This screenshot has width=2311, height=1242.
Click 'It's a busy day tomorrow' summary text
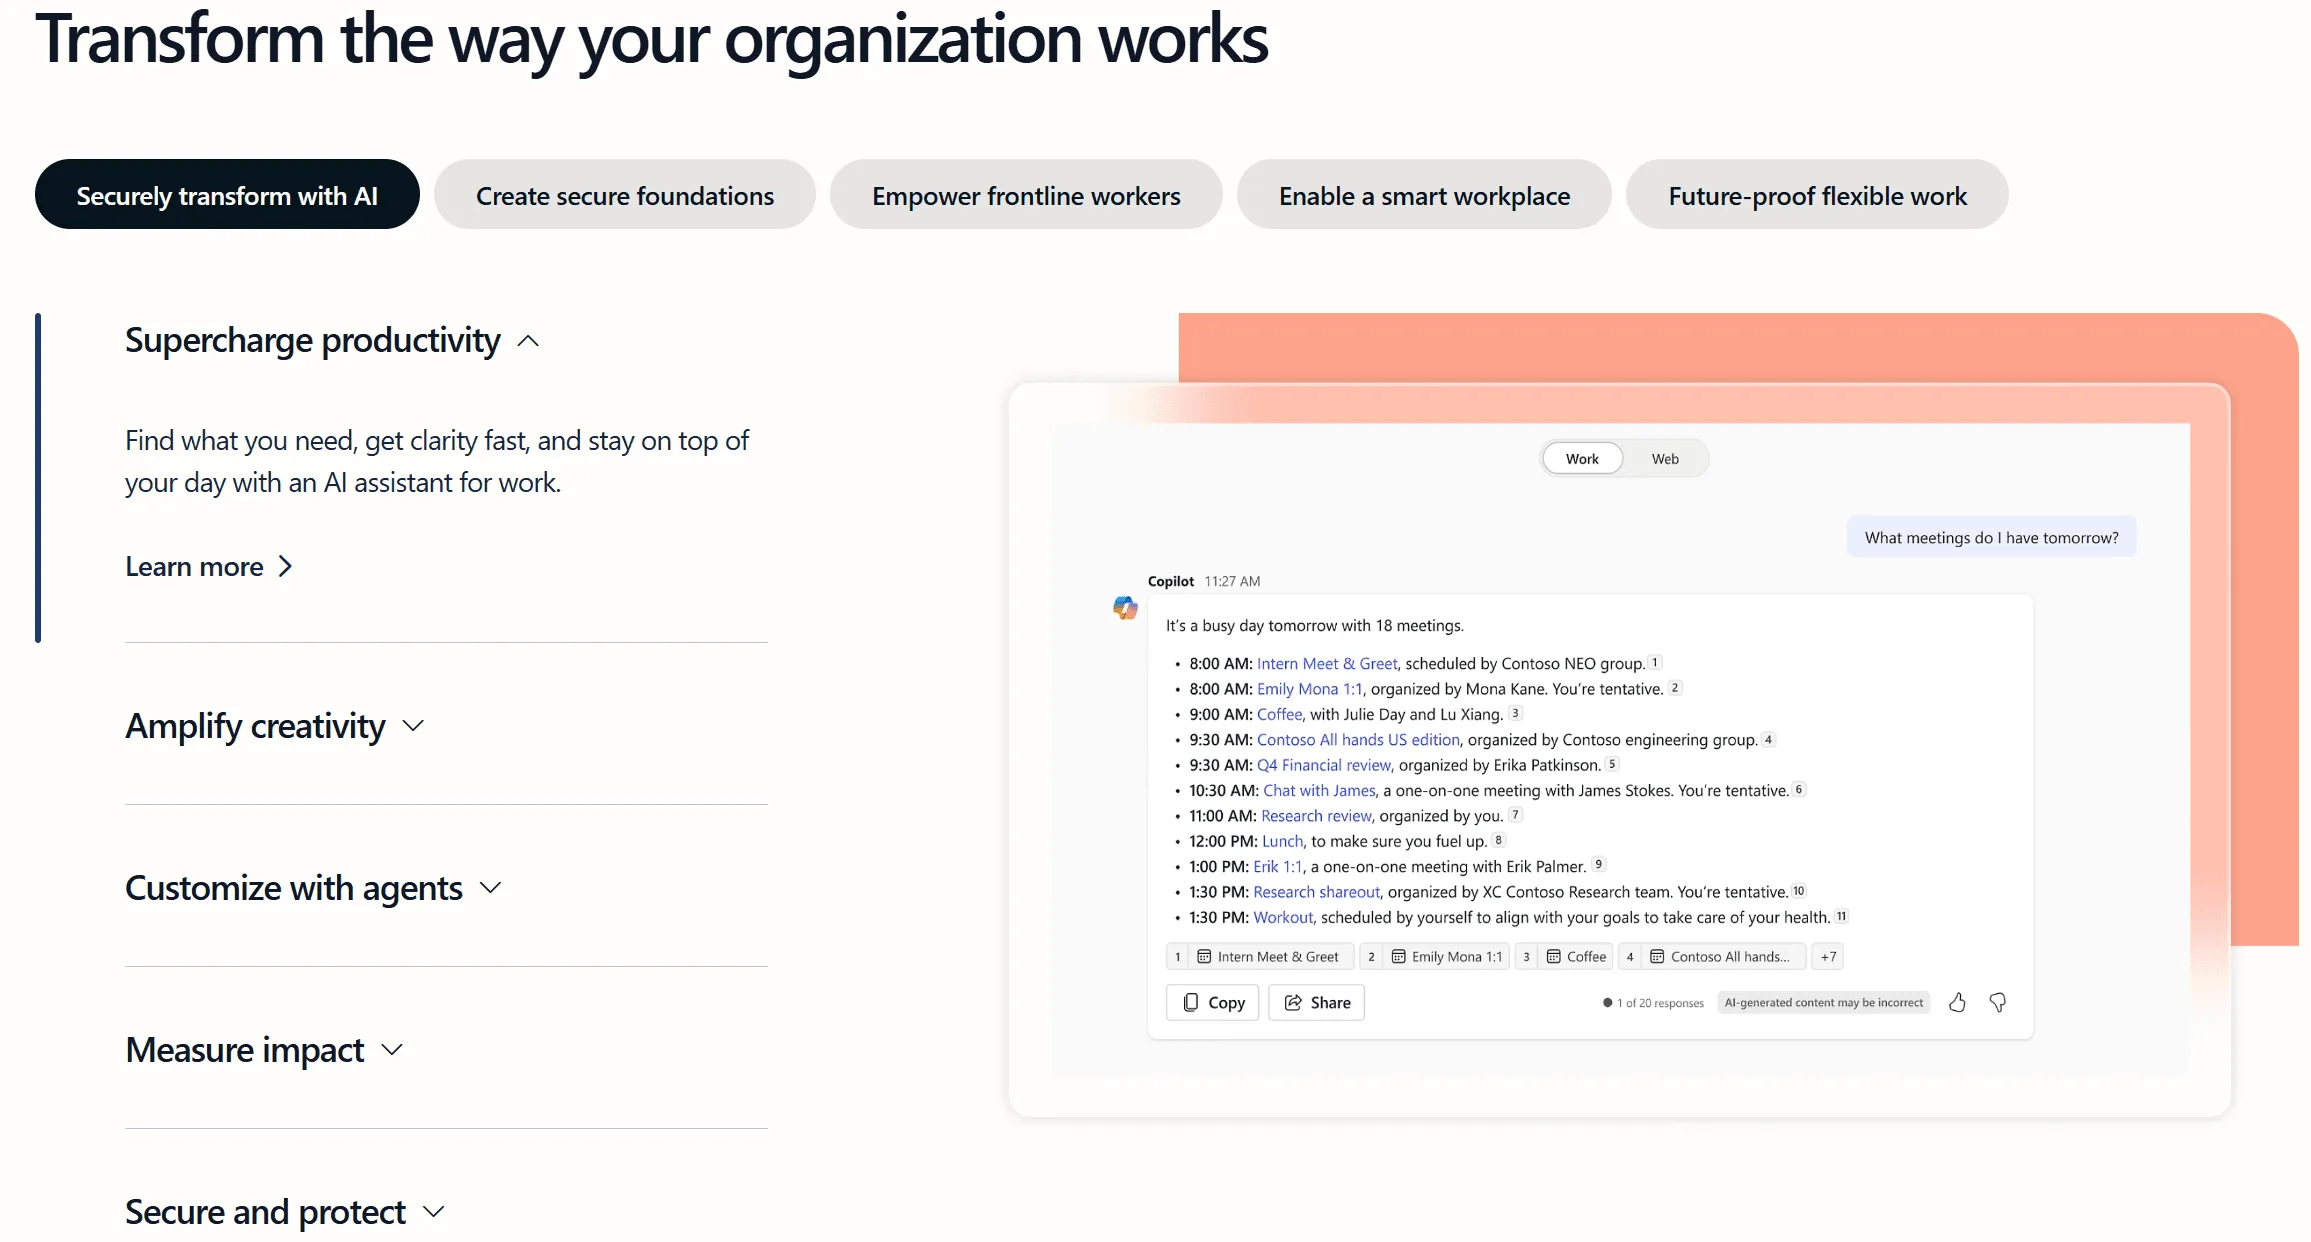click(x=1315, y=626)
